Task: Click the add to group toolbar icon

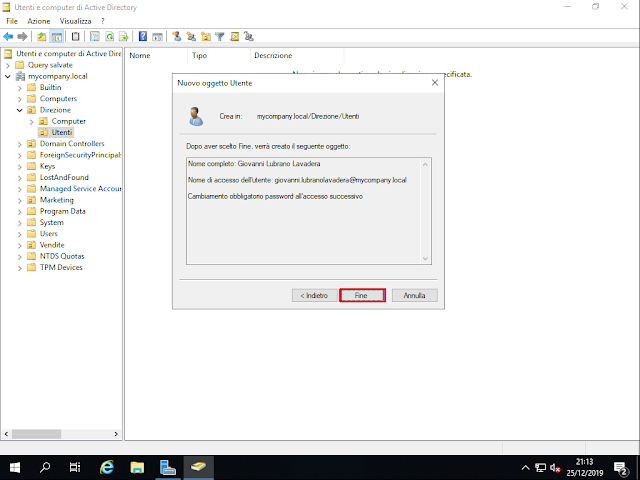Action: pos(249,37)
